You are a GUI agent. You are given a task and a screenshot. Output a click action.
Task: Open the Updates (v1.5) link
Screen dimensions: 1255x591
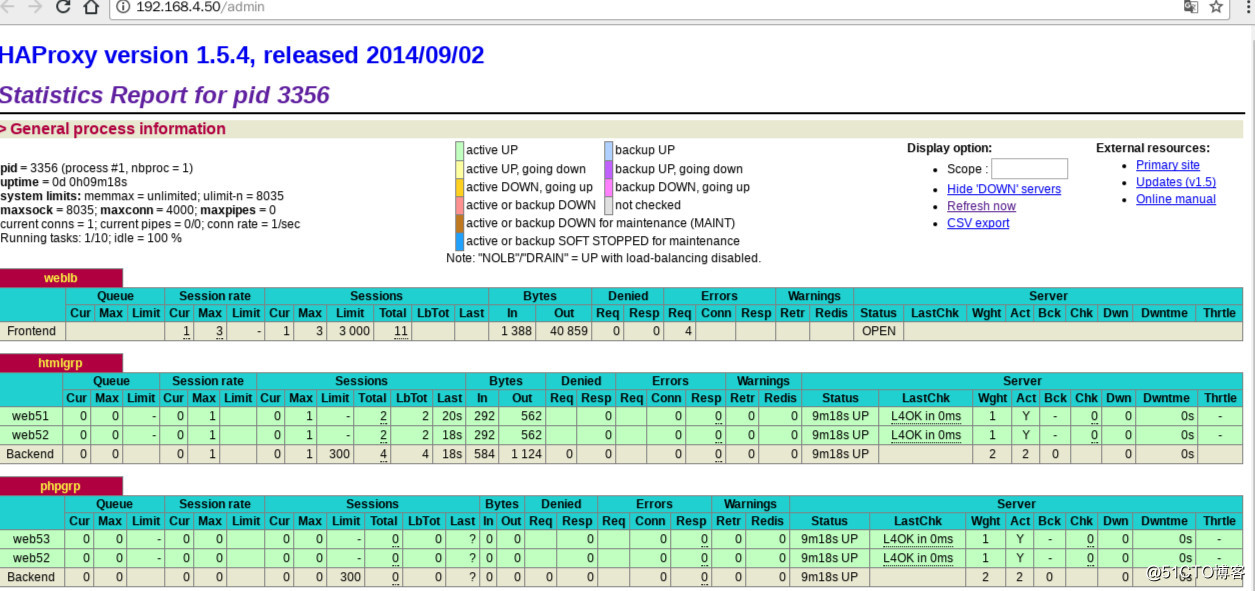(x=1175, y=182)
